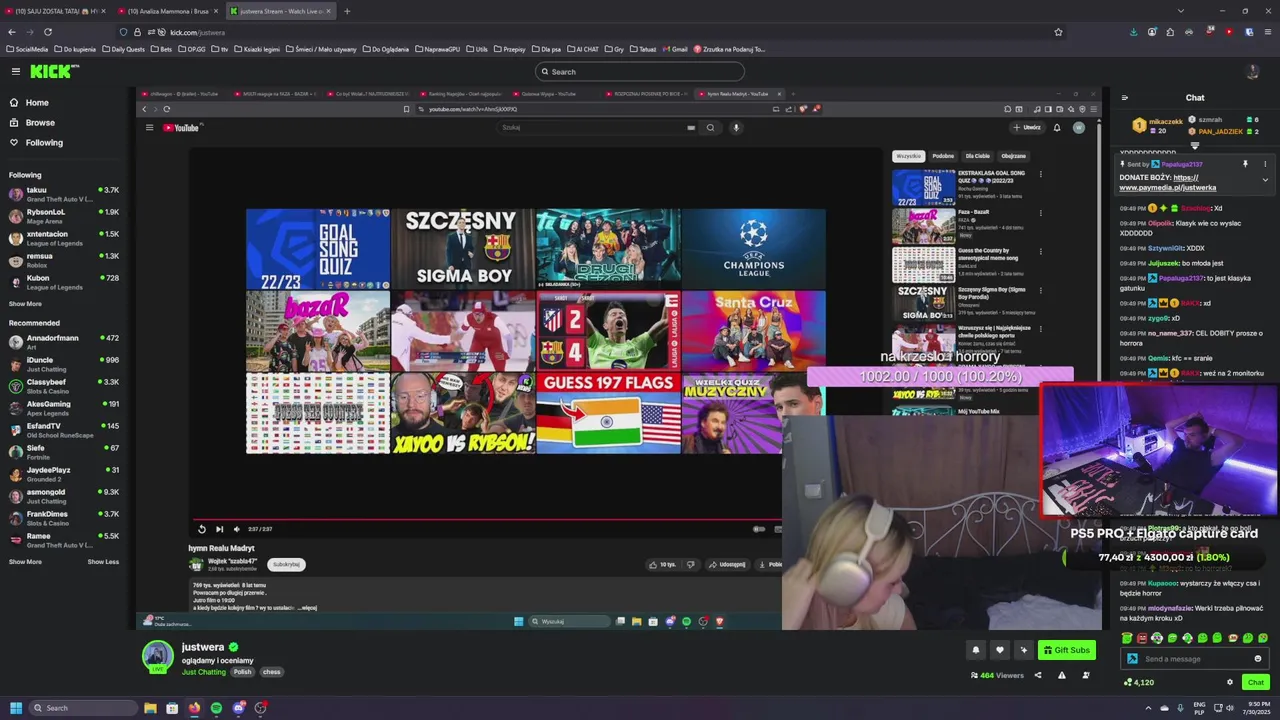
Task: Click the Kick logo
Action: [52, 71]
